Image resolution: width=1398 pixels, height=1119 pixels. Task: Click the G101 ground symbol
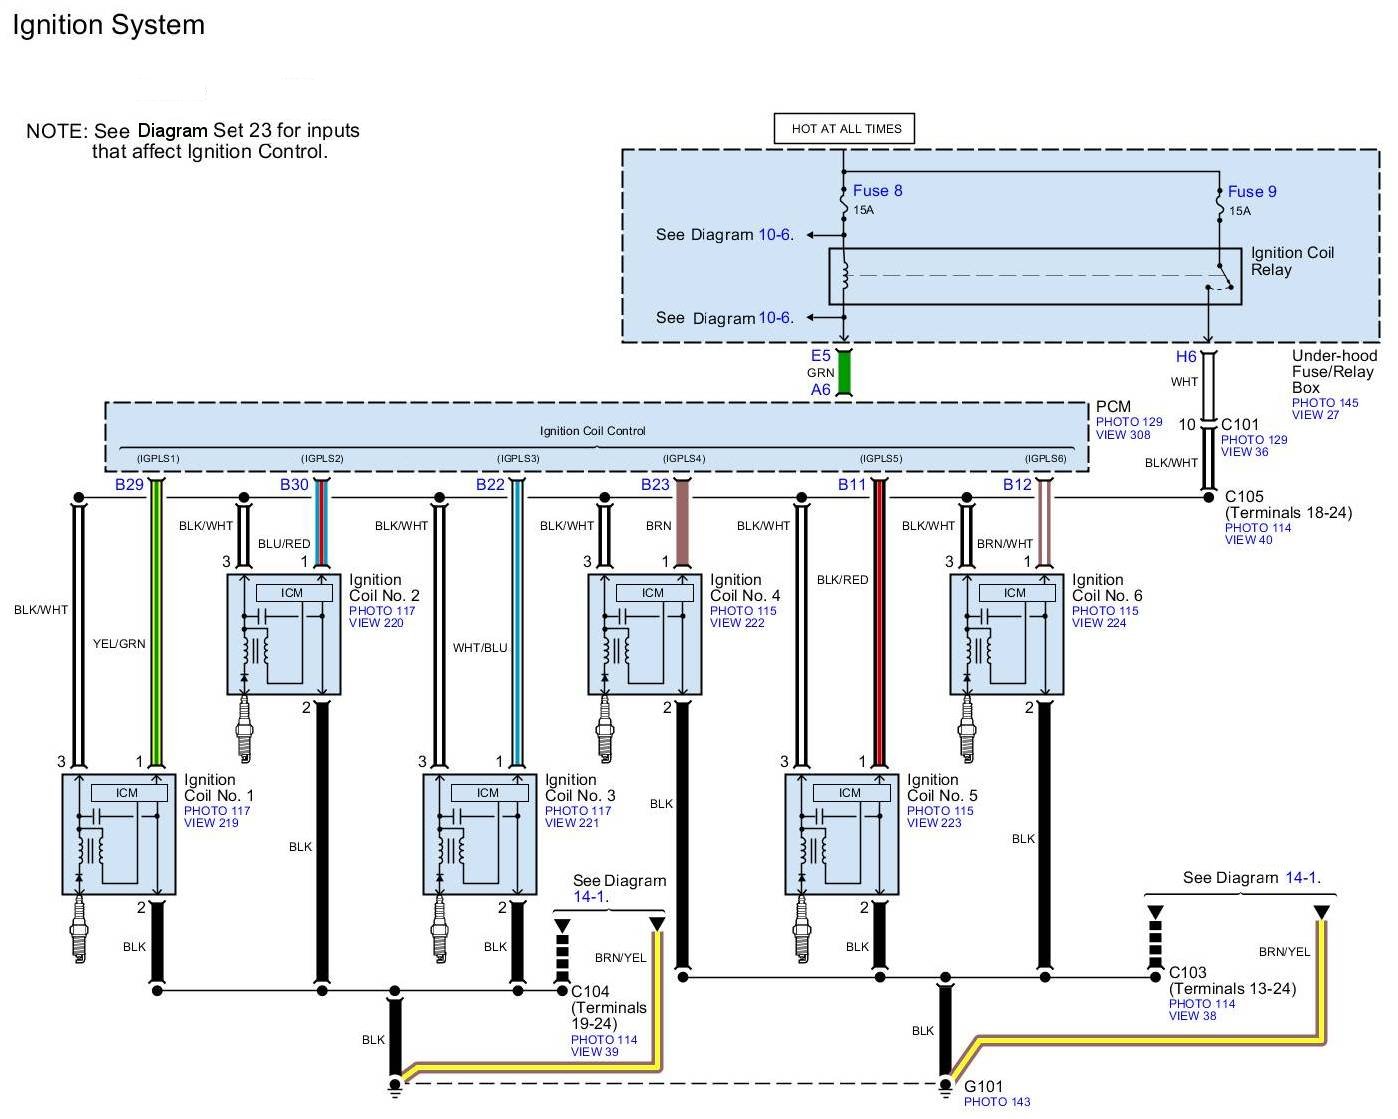(x=946, y=1086)
